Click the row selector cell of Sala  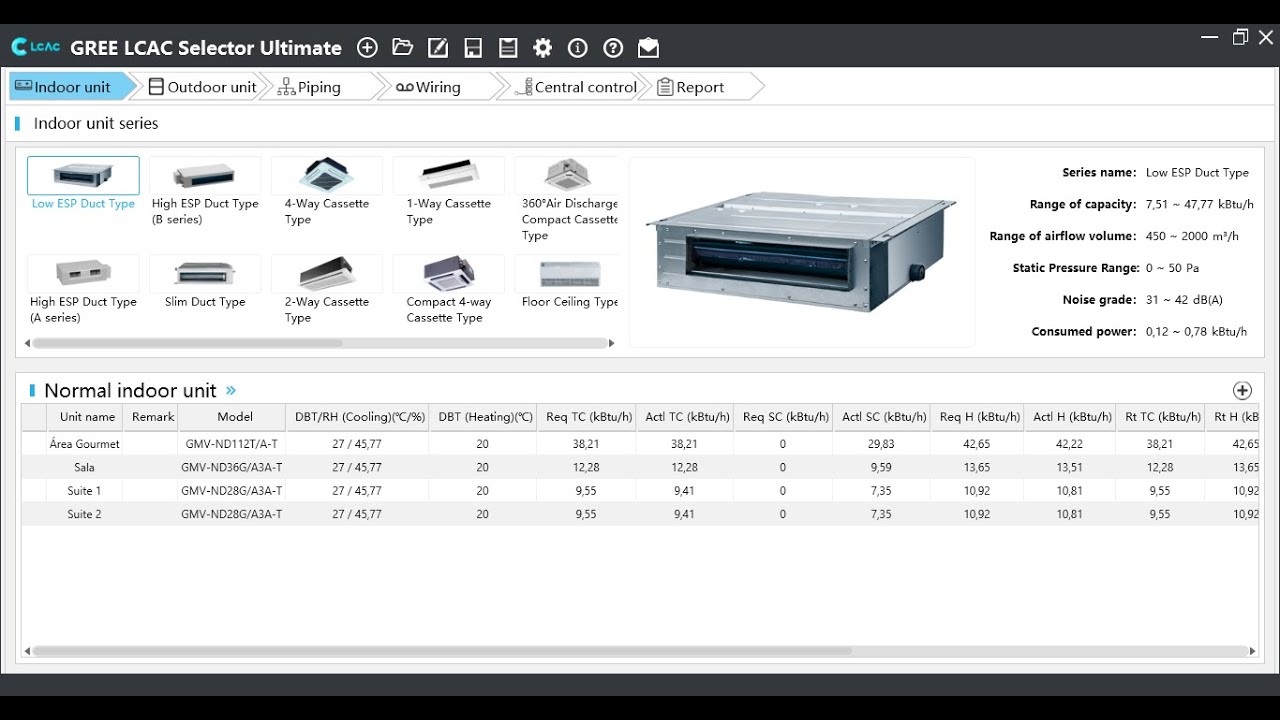(34, 467)
